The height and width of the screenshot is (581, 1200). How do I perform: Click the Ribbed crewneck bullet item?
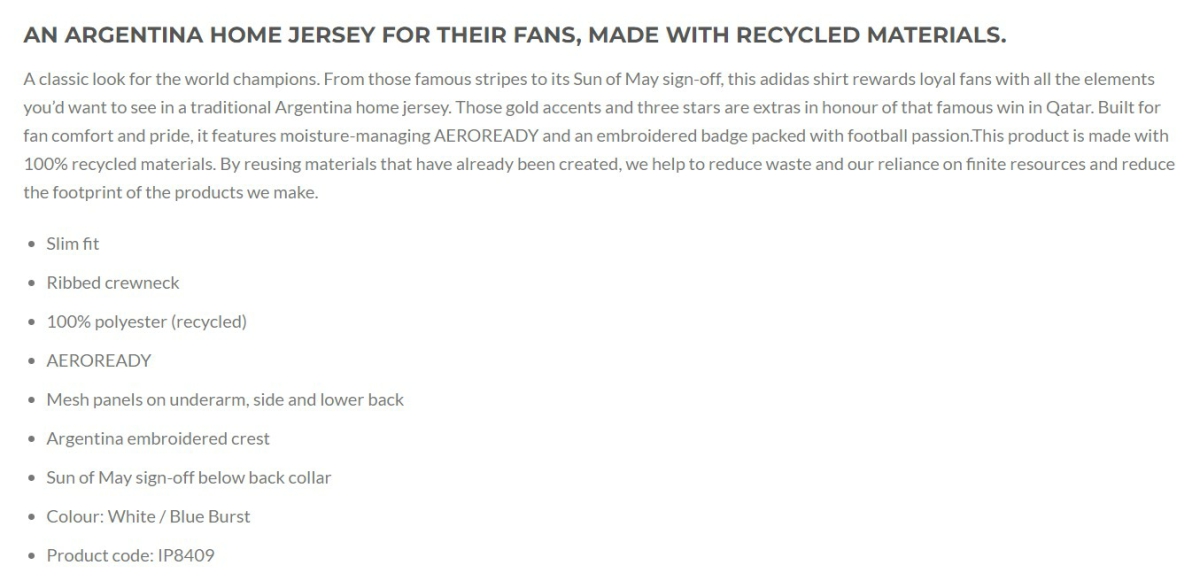click(113, 283)
